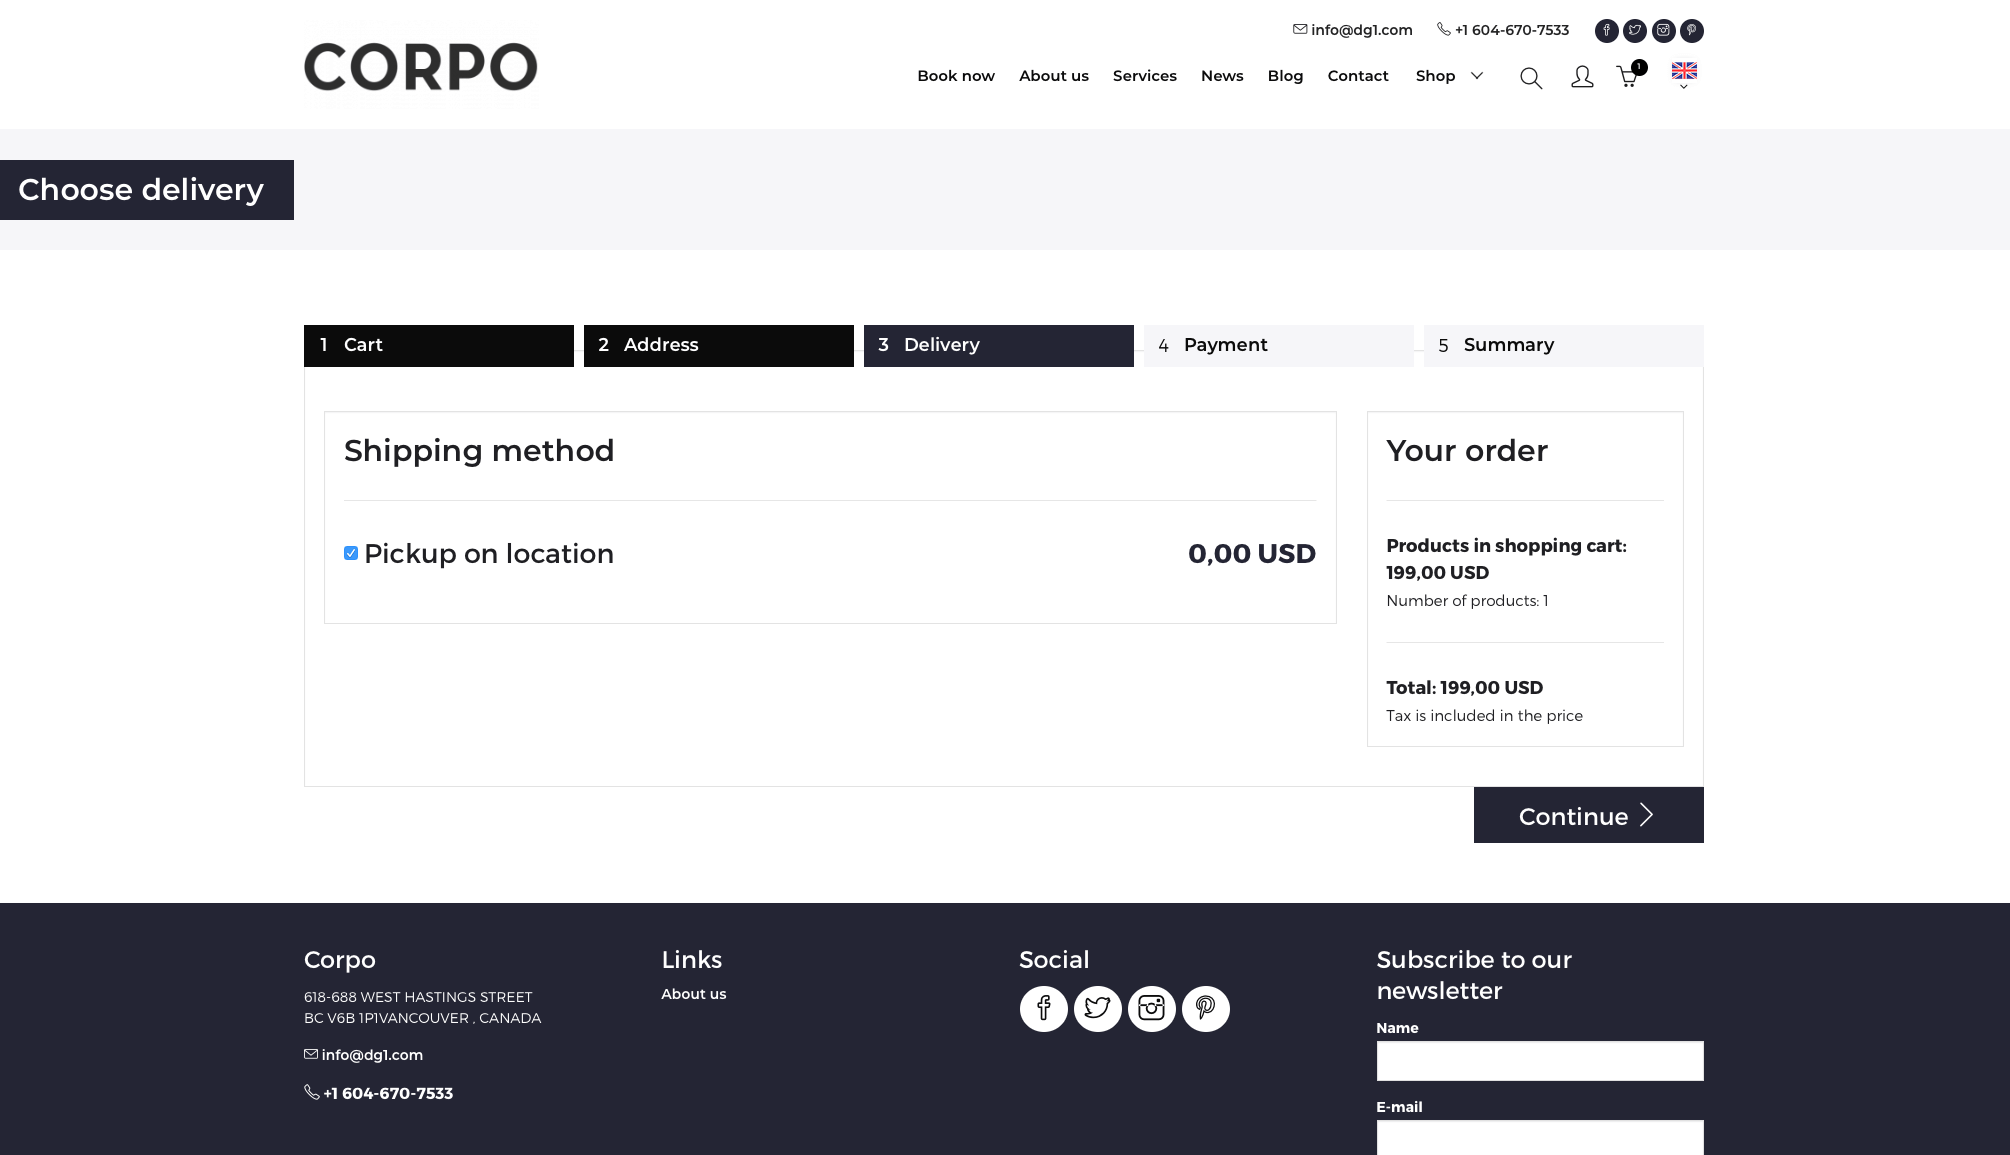Open the header Twitter icon
The width and height of the screenshot is (2010, 1155).
pyautogui.click(x=1635, y=31)
